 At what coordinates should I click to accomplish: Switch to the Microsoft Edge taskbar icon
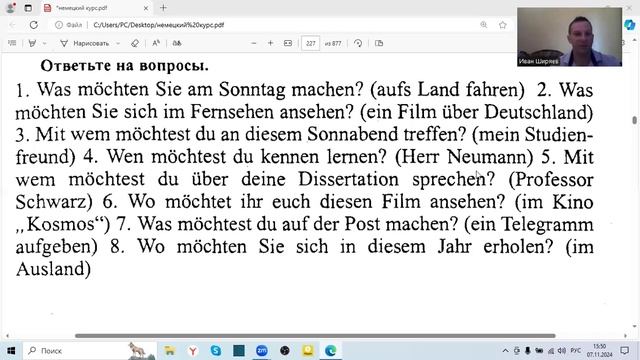pyautogui.click(x=331, y=351)
